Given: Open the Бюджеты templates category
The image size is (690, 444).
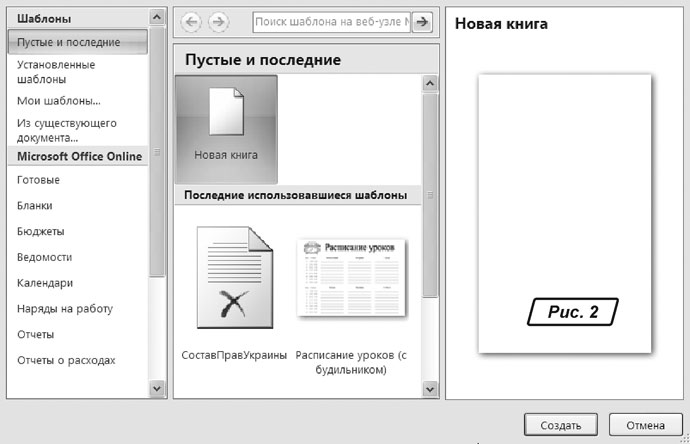Looking at the screenshot, I should pyautogui.click(x=41, y=231).
